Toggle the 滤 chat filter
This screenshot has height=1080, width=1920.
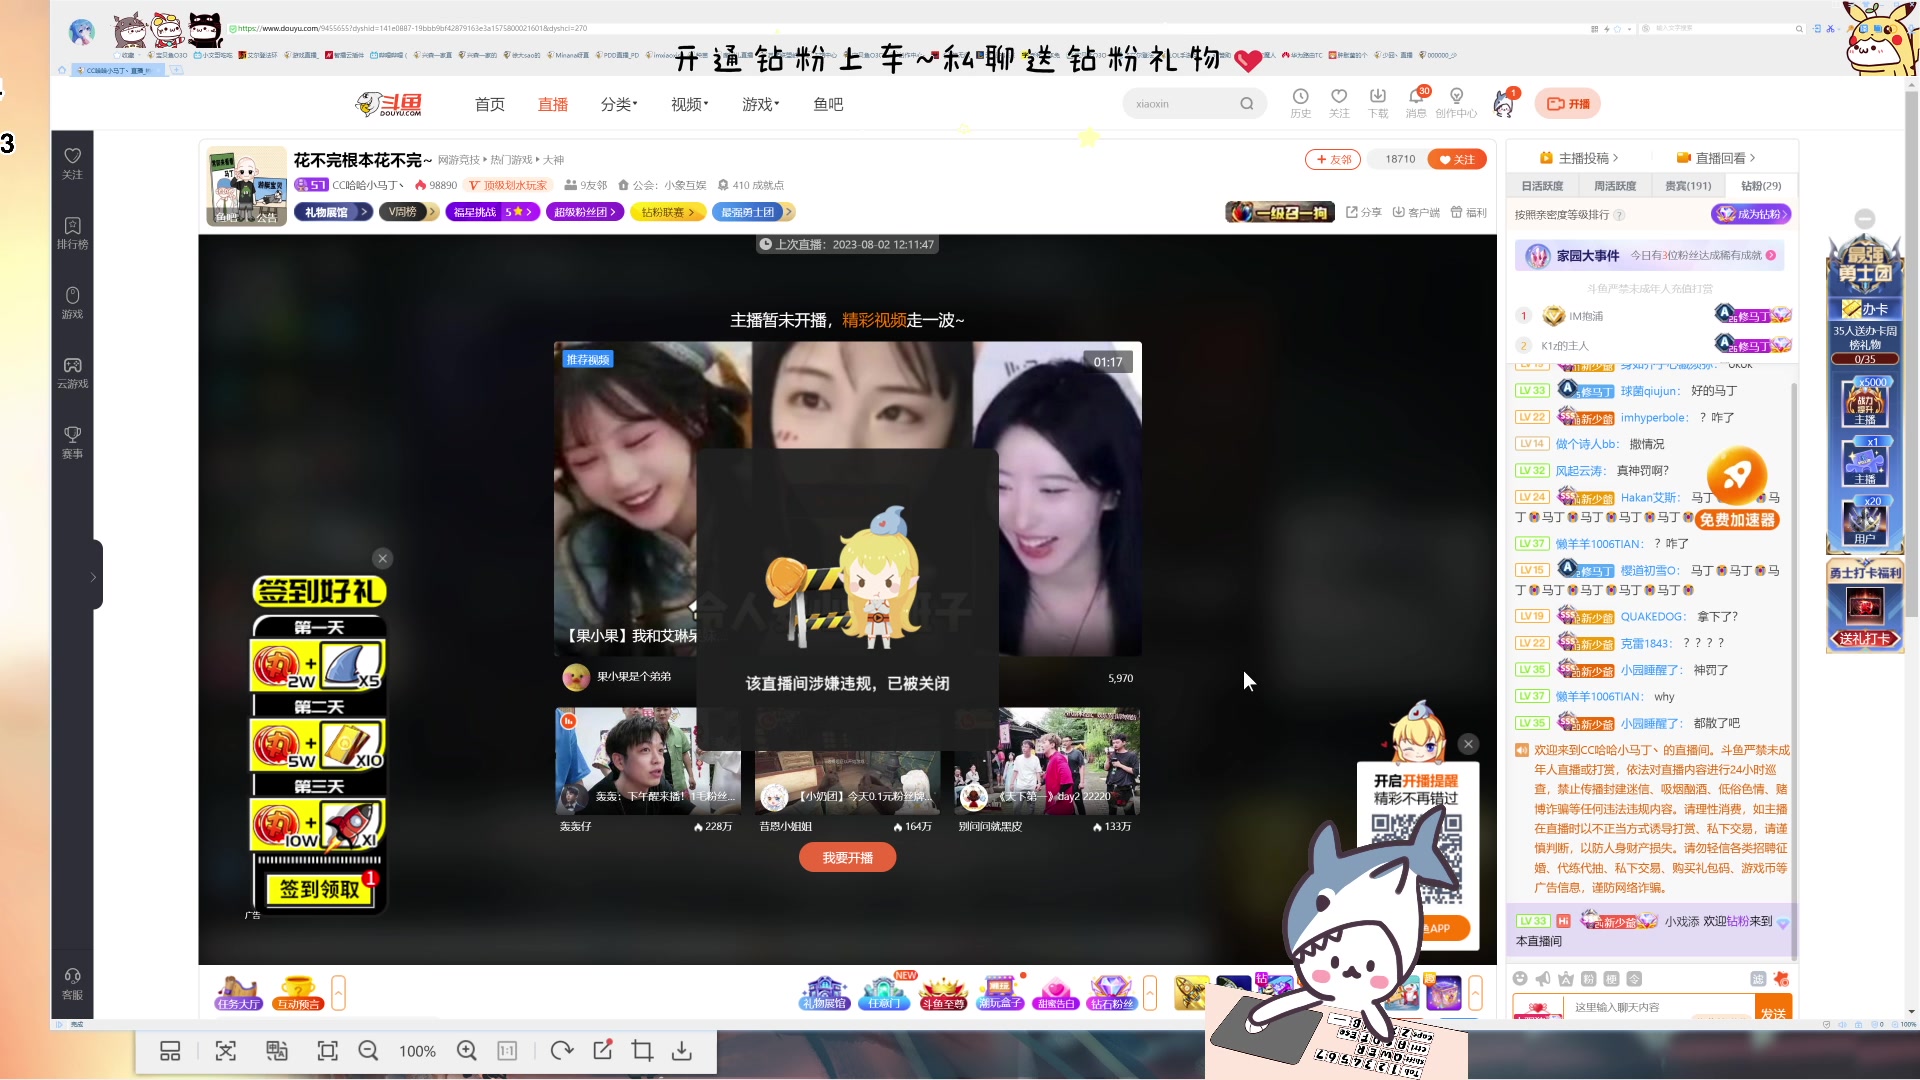(x=1759, y=979)
